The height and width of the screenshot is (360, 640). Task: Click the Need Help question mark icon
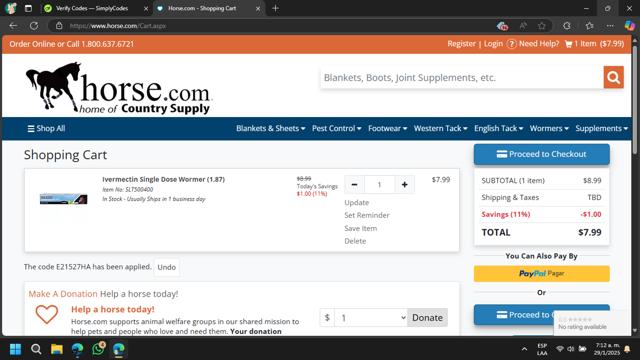click(x=511, y=44)
